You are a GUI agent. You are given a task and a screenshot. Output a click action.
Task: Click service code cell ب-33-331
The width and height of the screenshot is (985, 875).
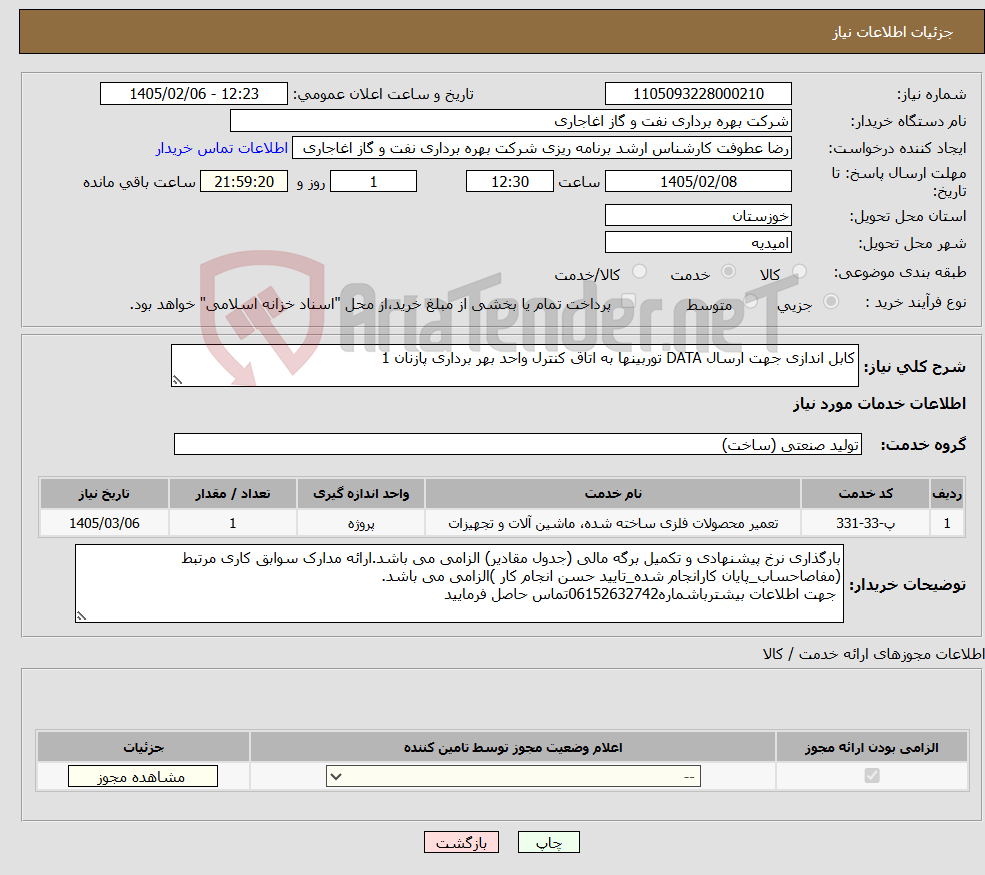(865, 523)
